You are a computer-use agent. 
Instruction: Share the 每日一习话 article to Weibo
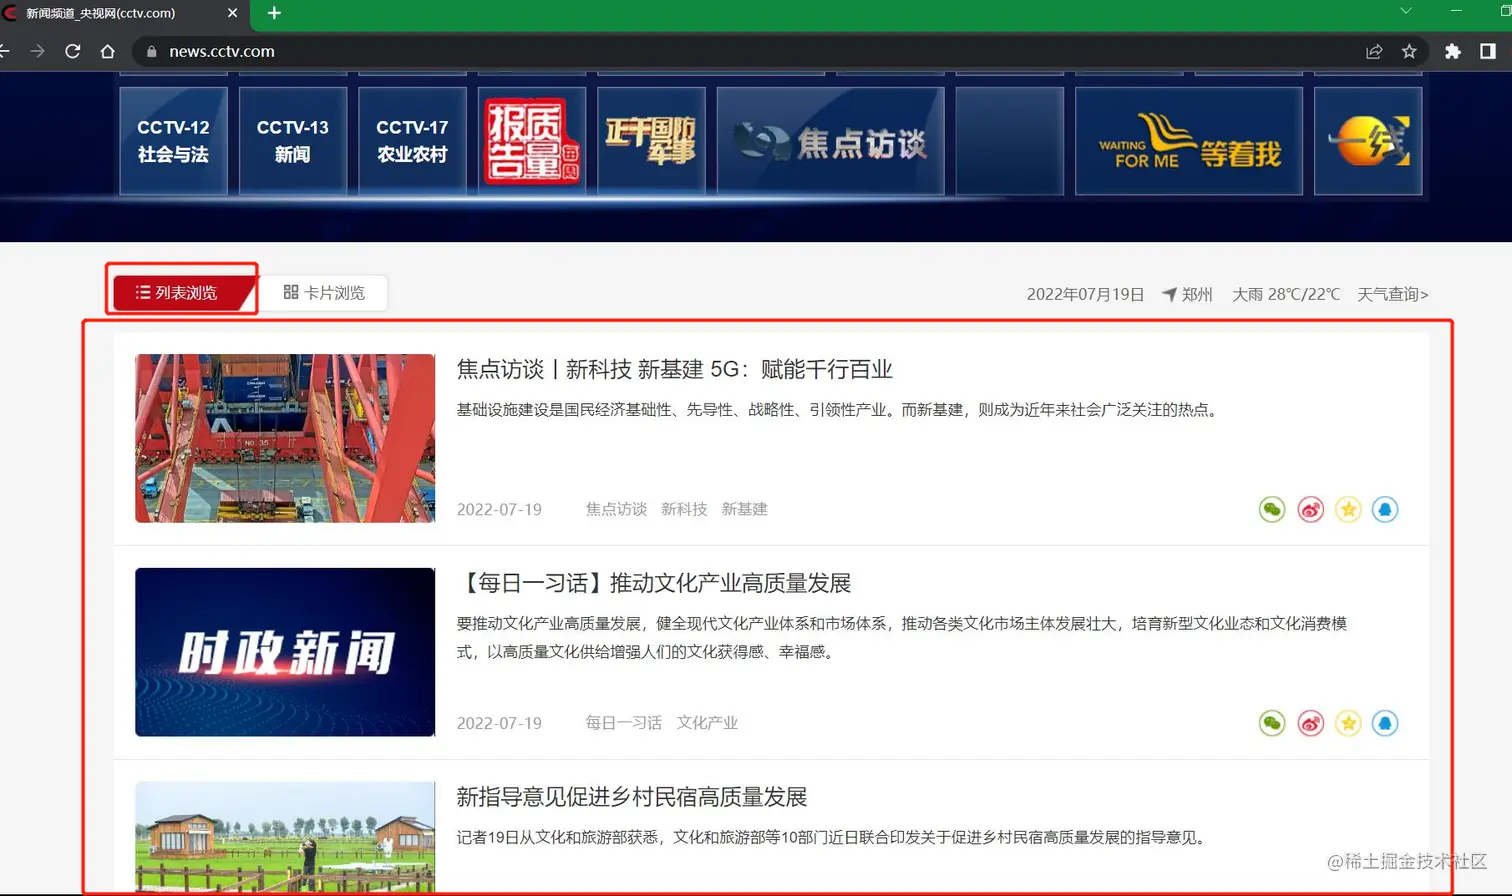[x=1311, y=723]
